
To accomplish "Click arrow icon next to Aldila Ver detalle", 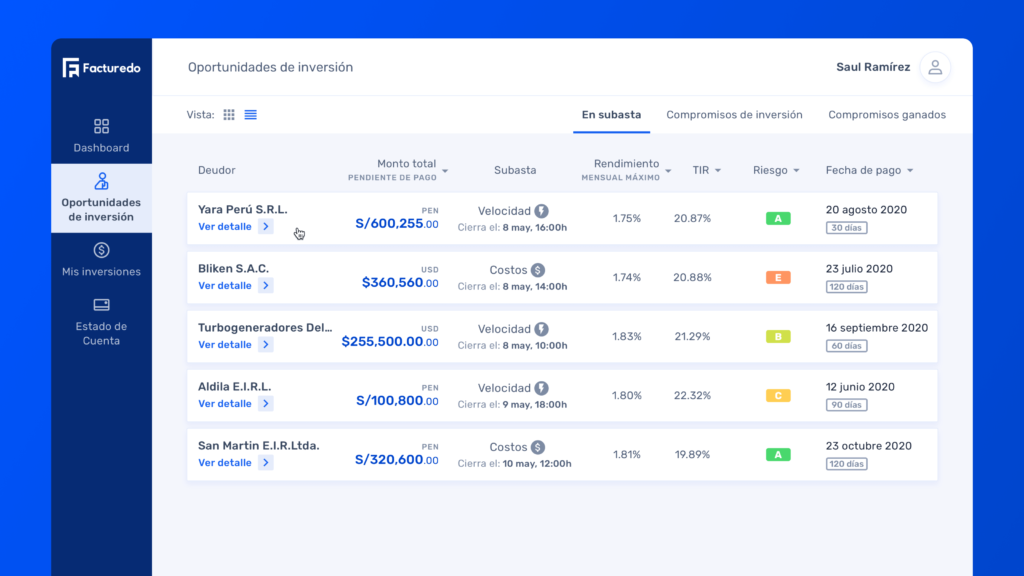I will (265, 404).
